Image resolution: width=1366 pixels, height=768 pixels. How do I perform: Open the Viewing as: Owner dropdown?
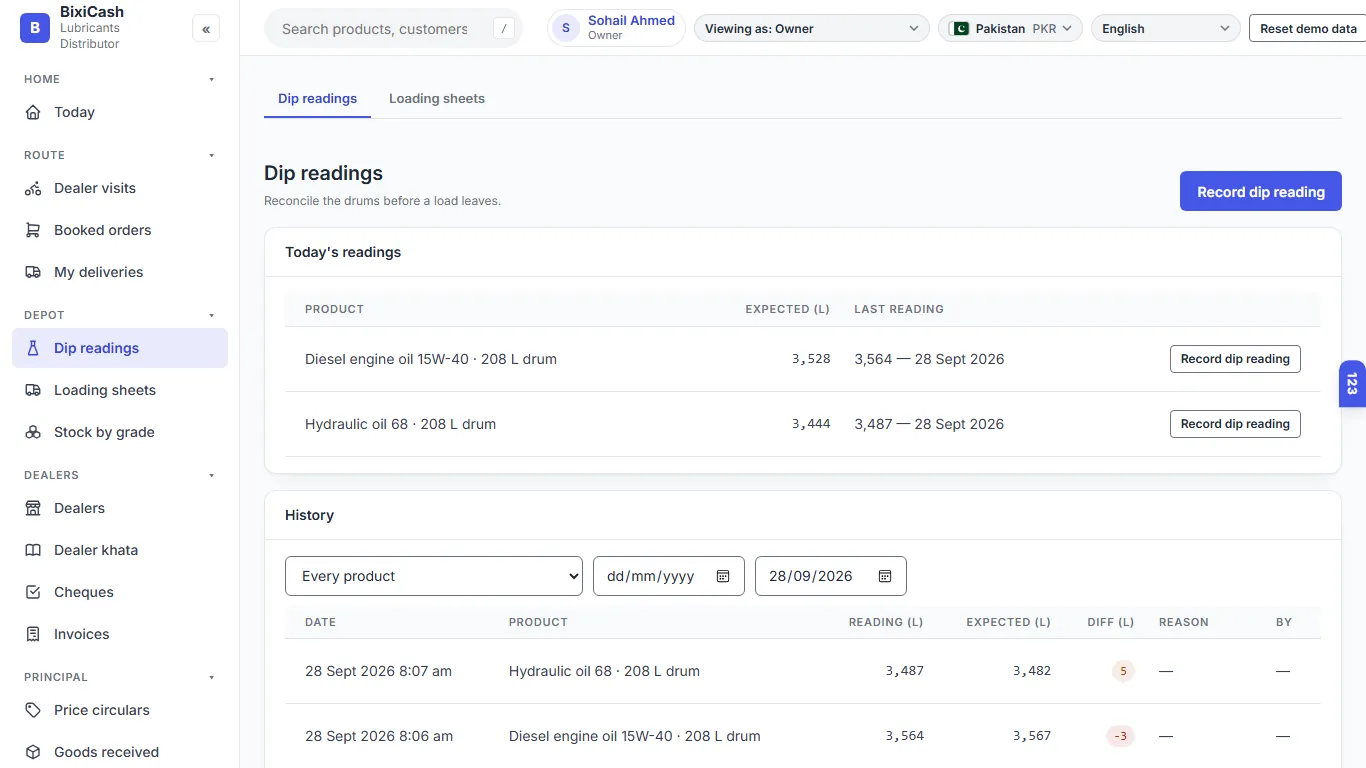[x=811, y=29]
